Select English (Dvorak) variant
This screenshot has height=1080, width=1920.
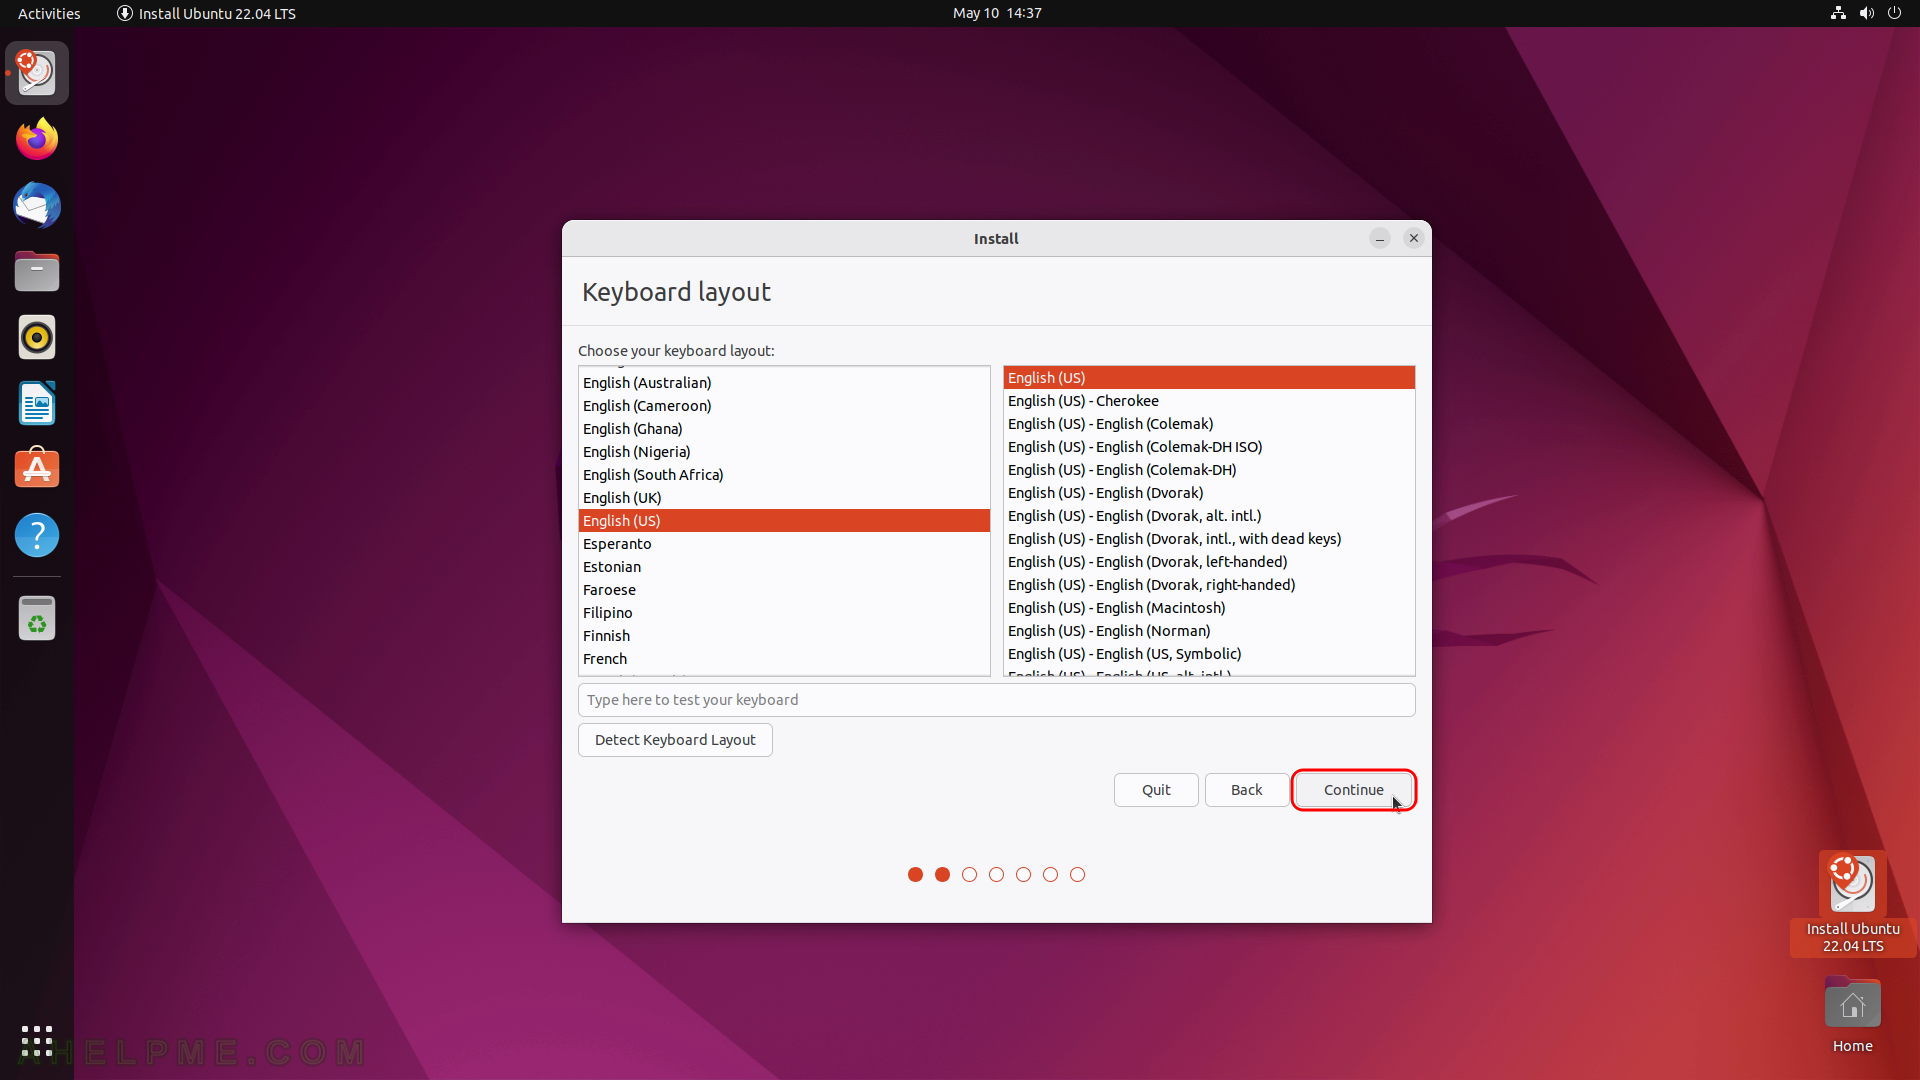click(x=1209, y=493)
